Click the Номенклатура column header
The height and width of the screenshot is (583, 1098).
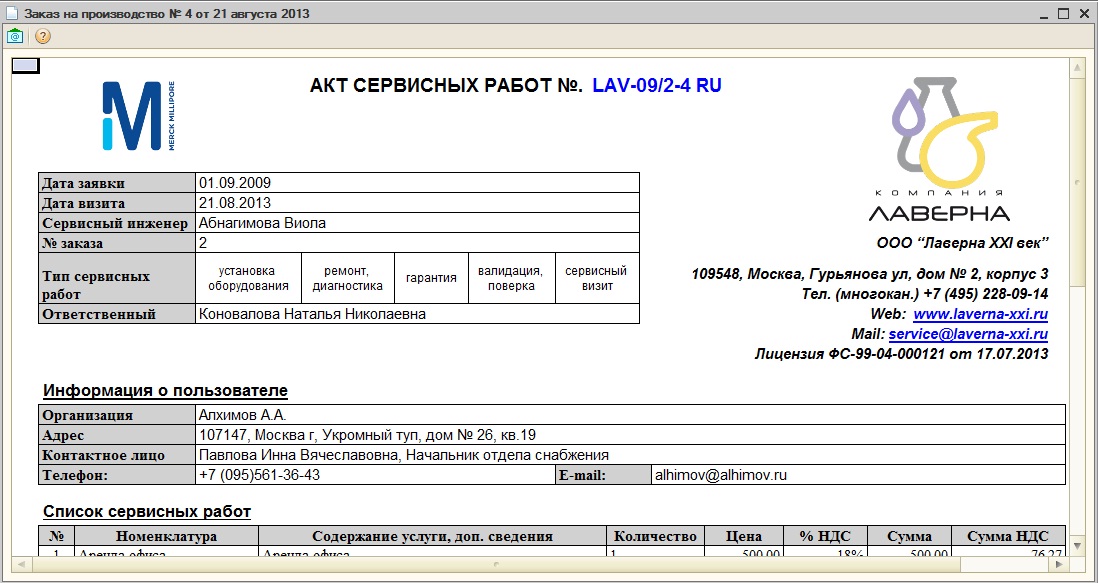click(x=167, y=537)
